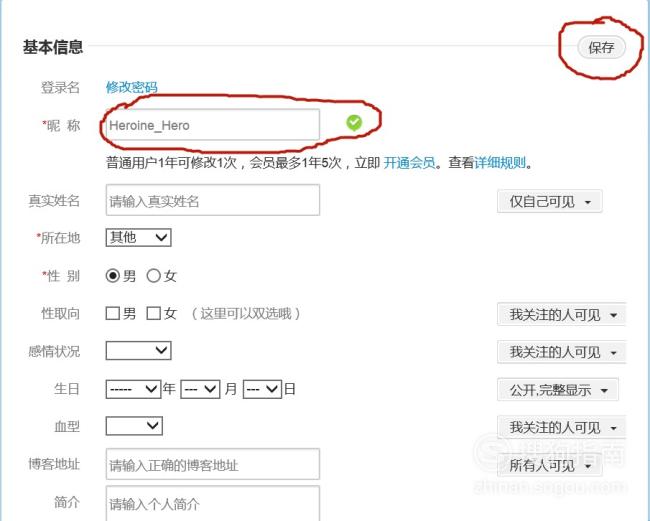Click the 基本信息 section heading

[x=53, y=47]
